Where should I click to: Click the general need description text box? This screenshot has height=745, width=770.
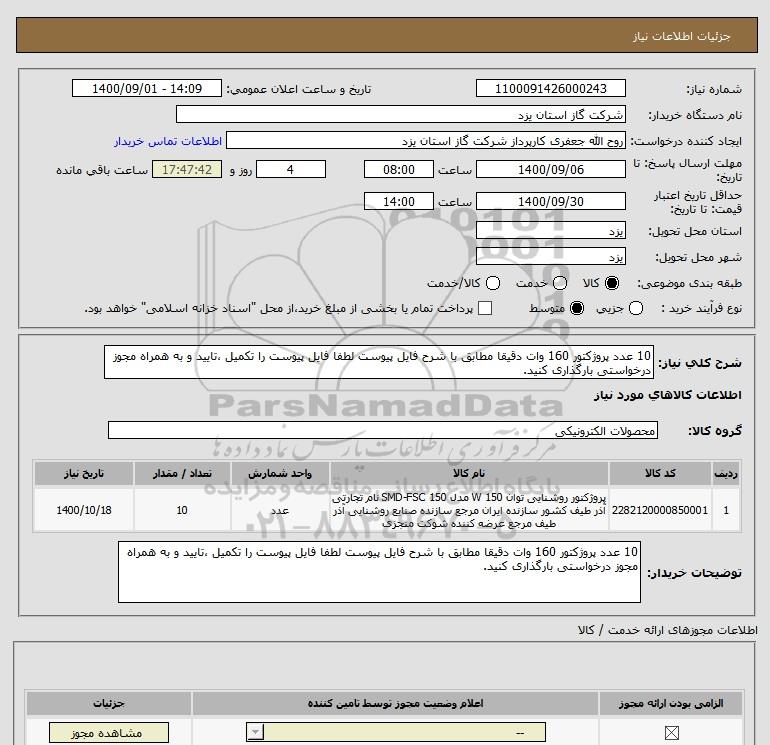tap(379, 362)
